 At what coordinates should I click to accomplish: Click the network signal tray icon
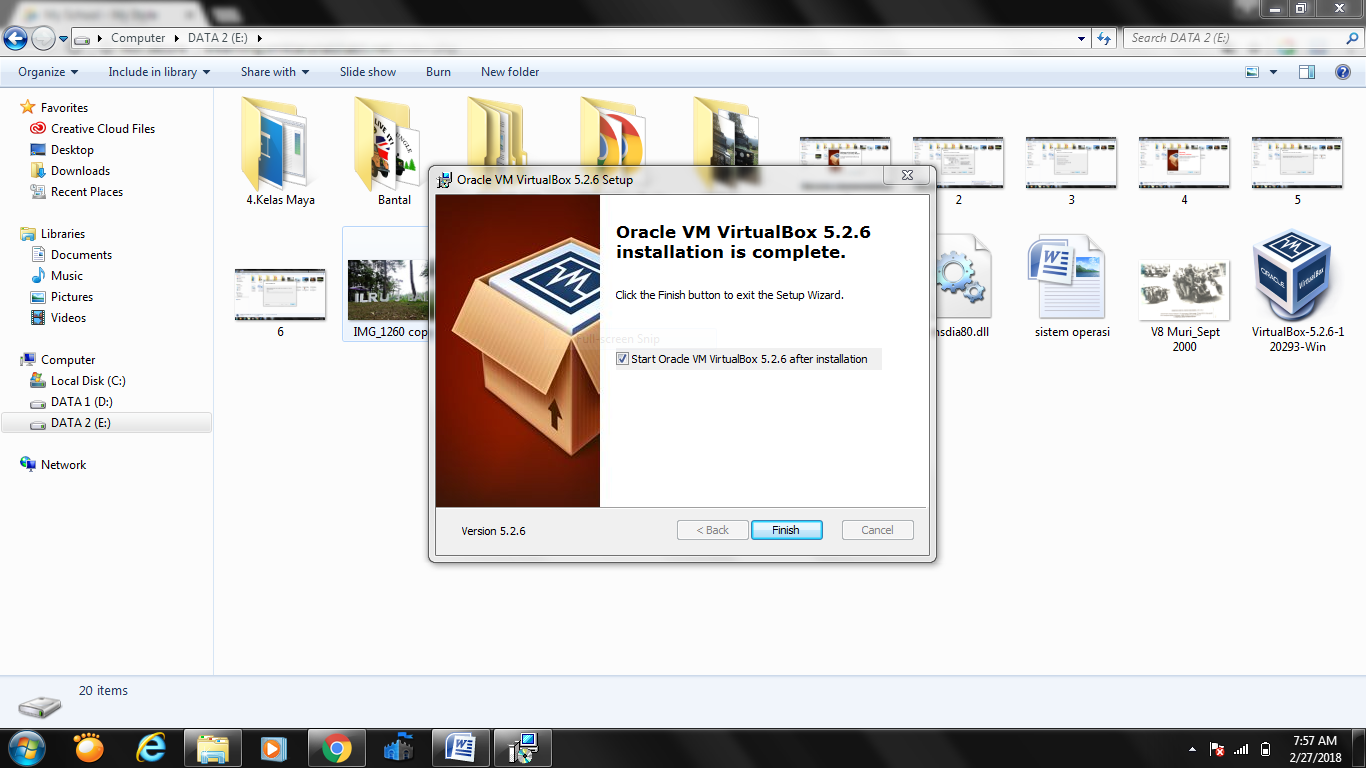1241,749
